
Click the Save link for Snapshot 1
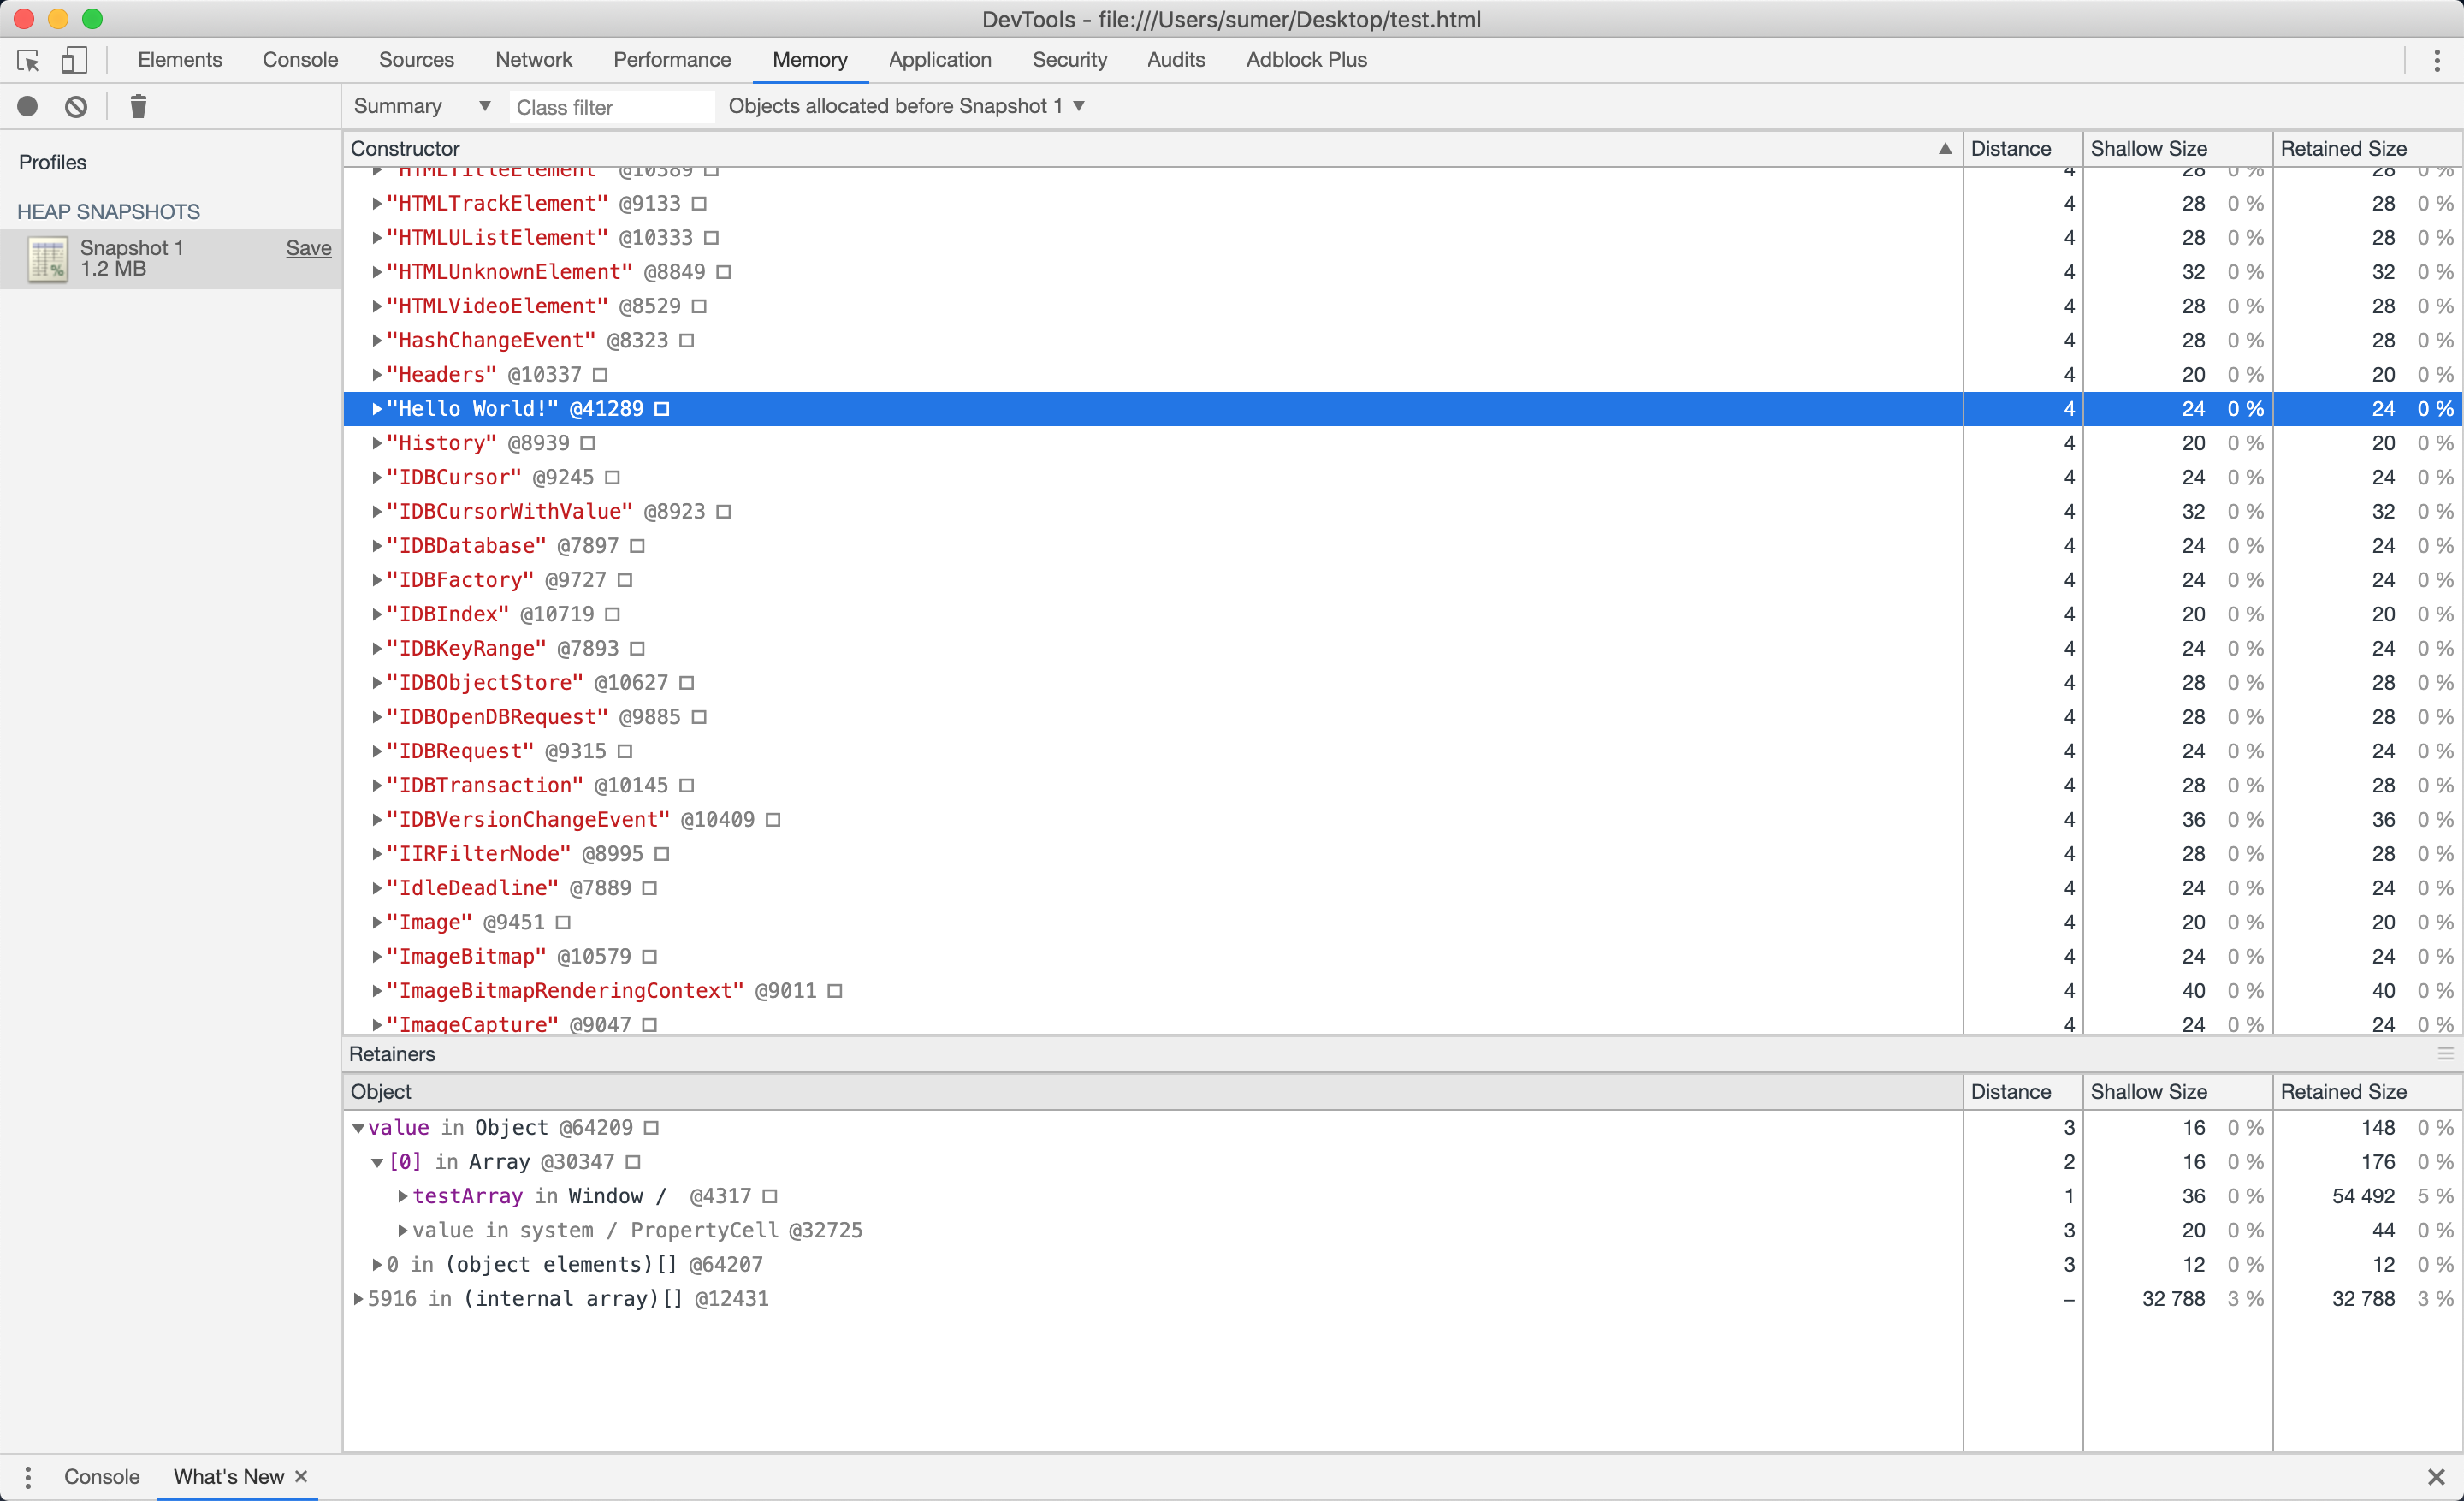308,248
